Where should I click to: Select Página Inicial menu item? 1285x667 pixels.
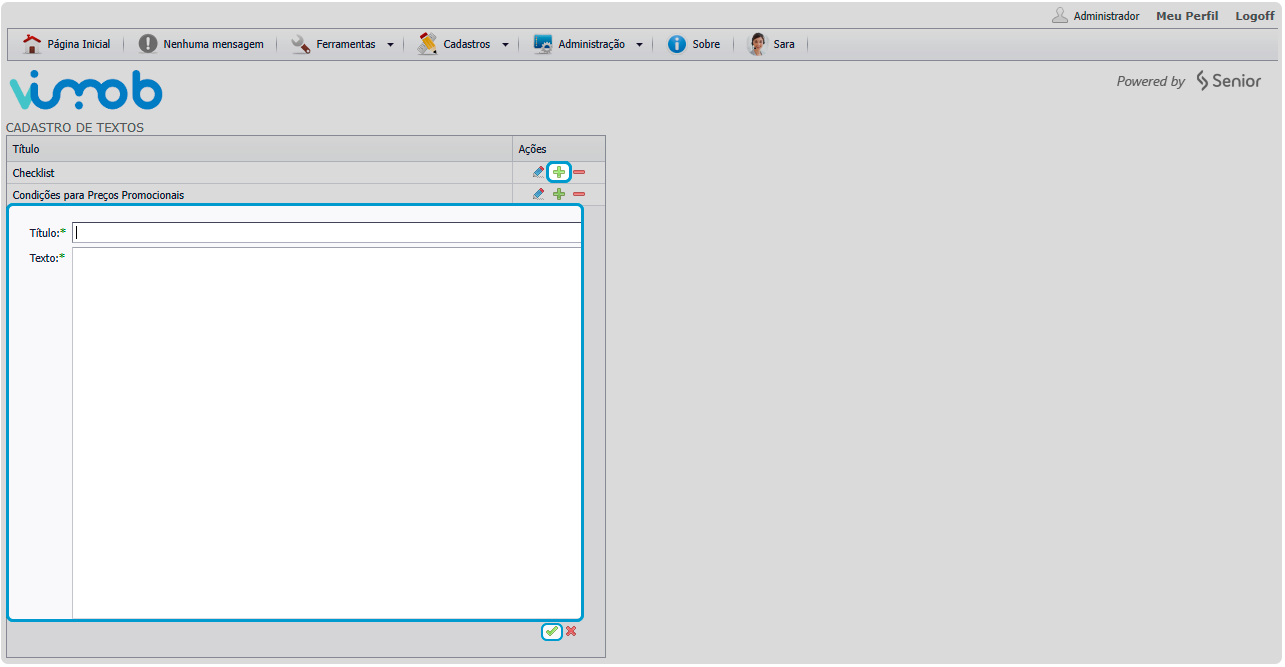tap(79, 44)
